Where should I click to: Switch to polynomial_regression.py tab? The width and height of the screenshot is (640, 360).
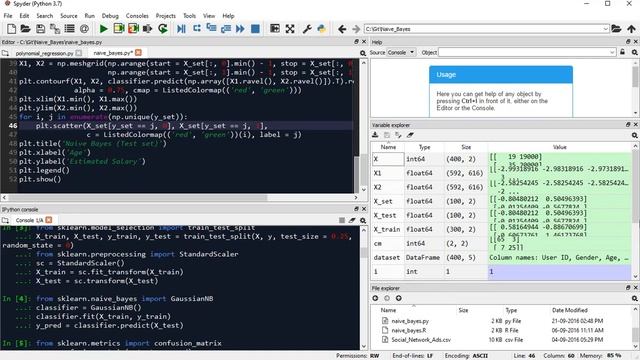(44, 53)
